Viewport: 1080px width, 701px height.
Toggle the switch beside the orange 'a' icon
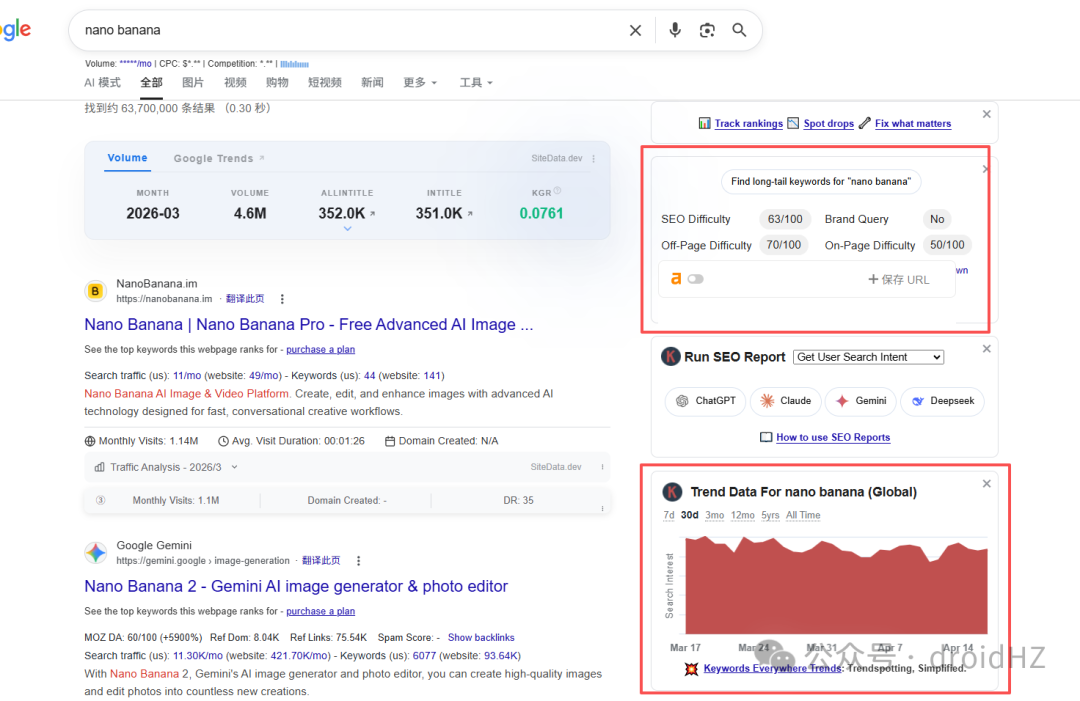coord(696,279)
